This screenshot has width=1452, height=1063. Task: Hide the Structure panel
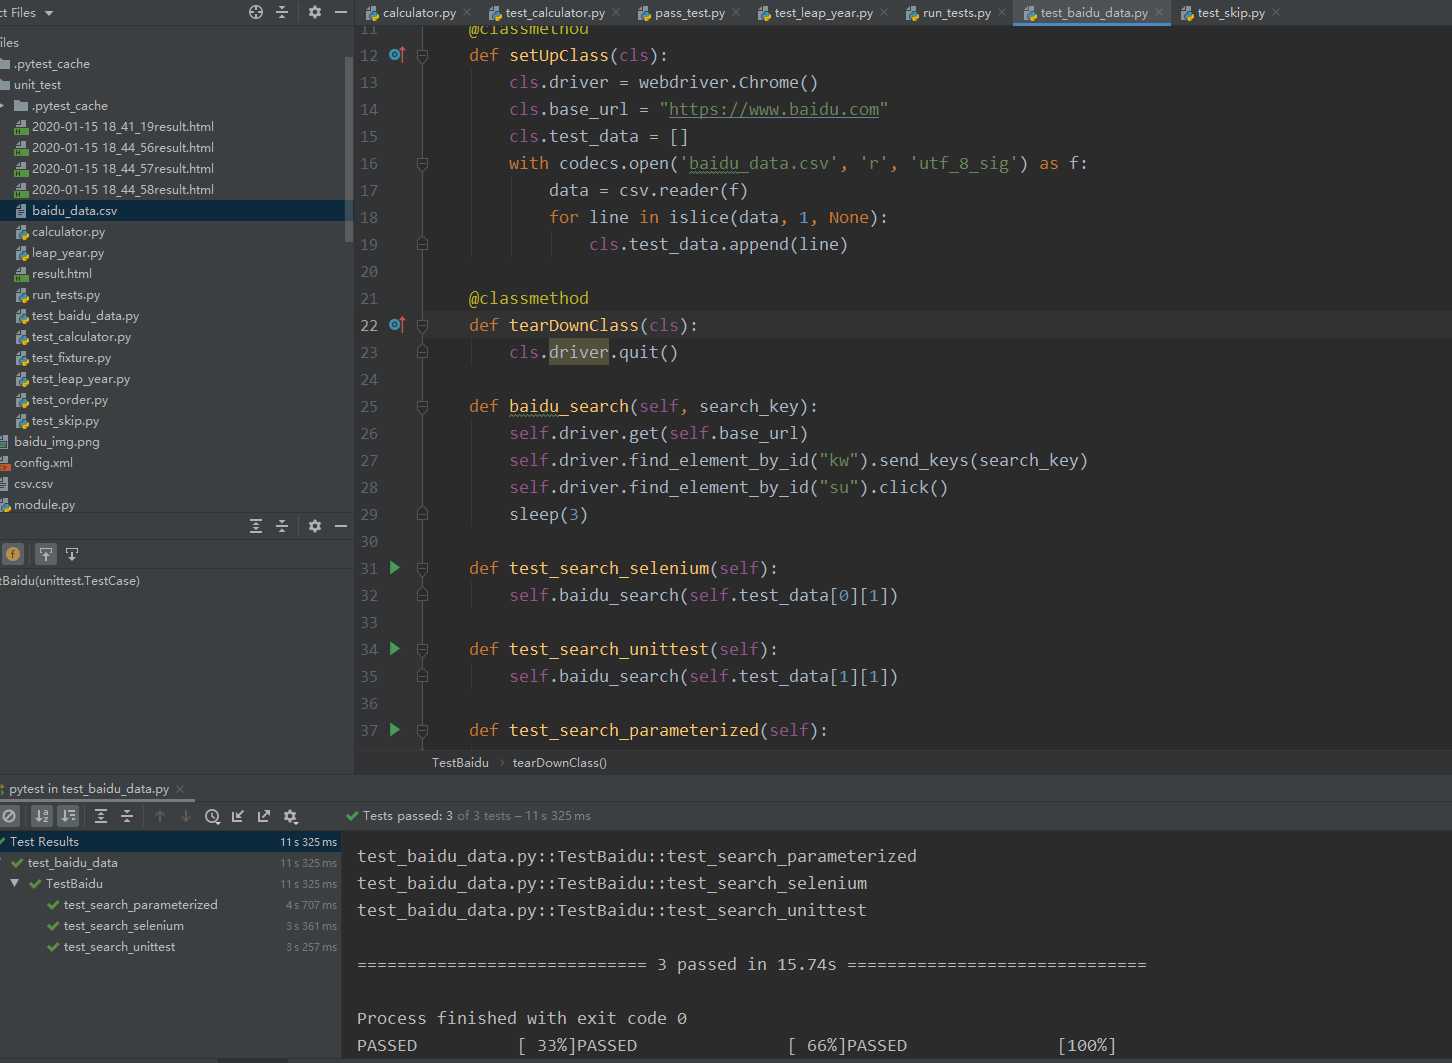(x=341, y=526)
